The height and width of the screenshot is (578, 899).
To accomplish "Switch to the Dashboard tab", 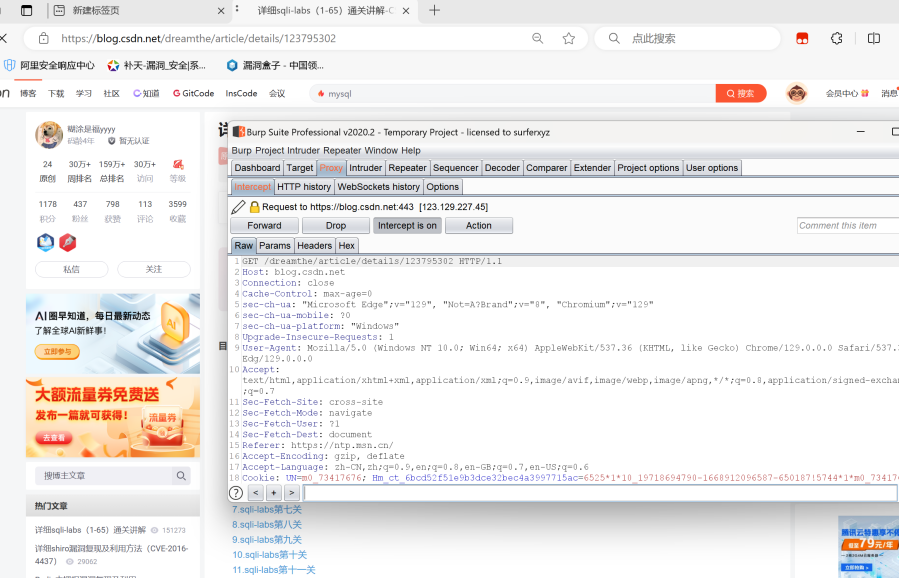I will coord(257,167).
